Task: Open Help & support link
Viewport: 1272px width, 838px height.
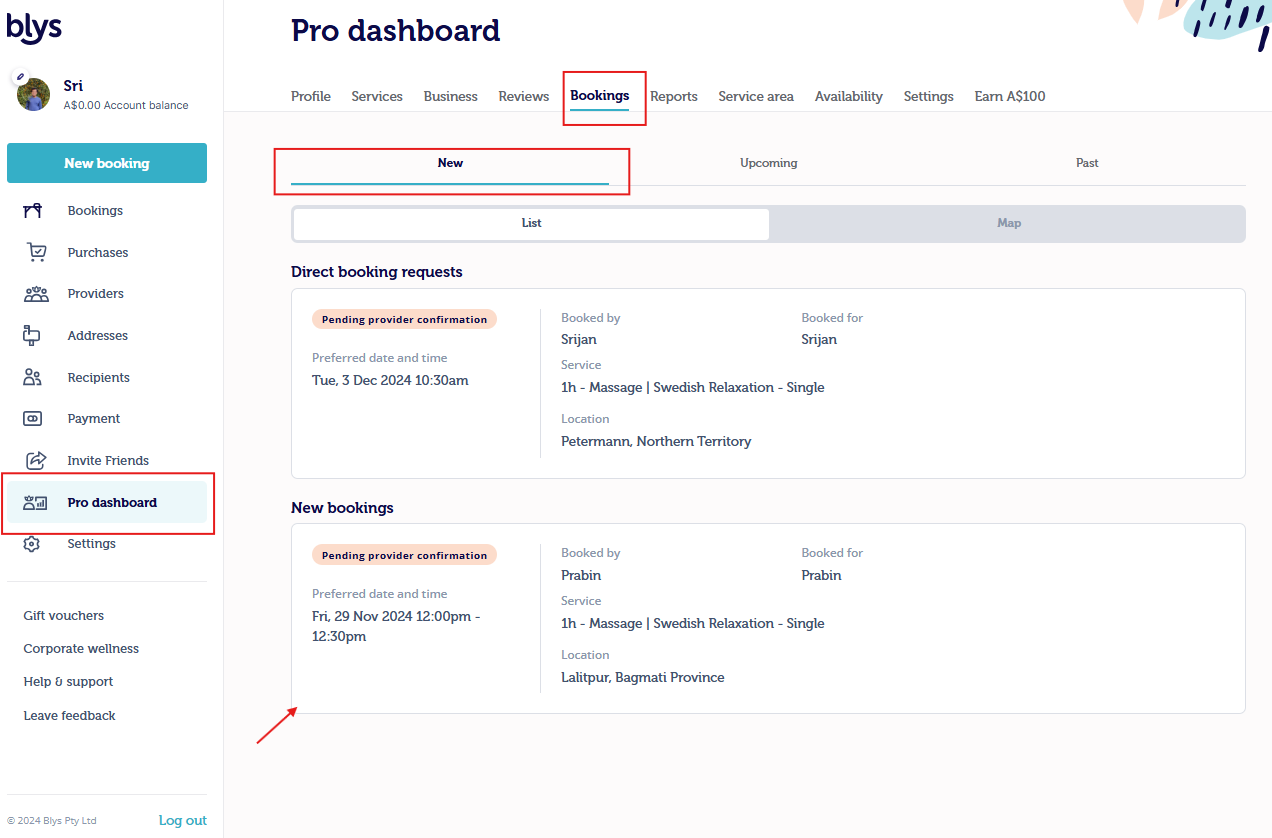Action: (x=68, y=682)
